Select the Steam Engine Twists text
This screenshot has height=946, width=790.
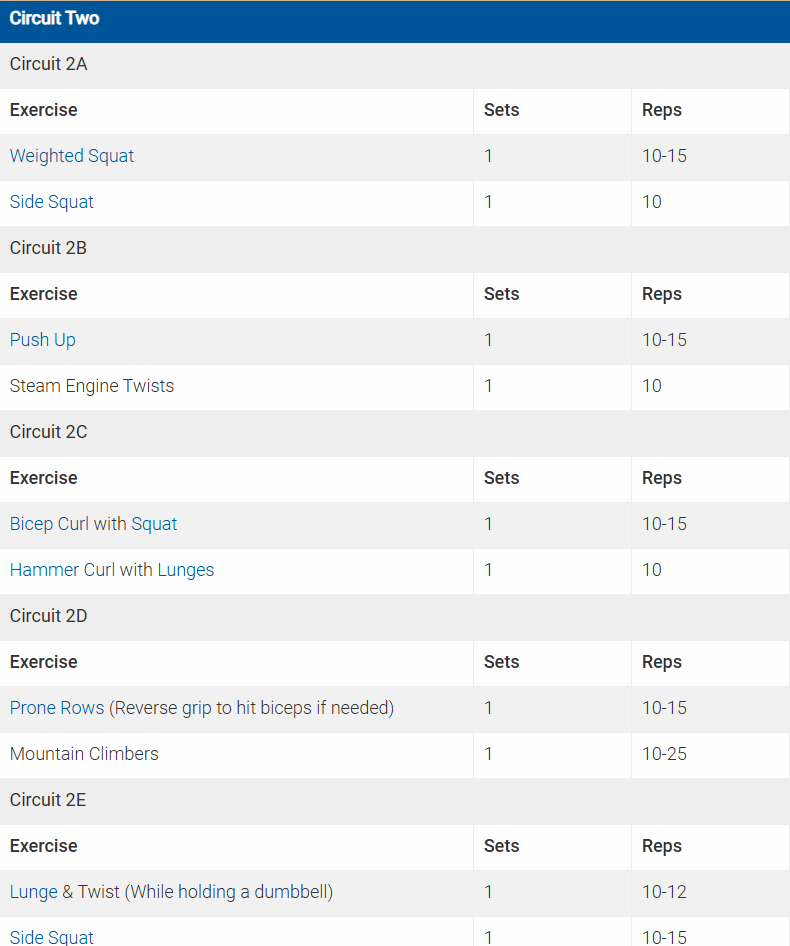point(92,386)
